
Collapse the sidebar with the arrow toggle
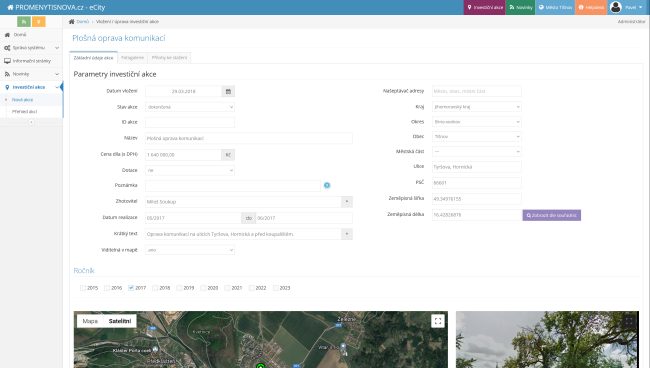(31, 122)
